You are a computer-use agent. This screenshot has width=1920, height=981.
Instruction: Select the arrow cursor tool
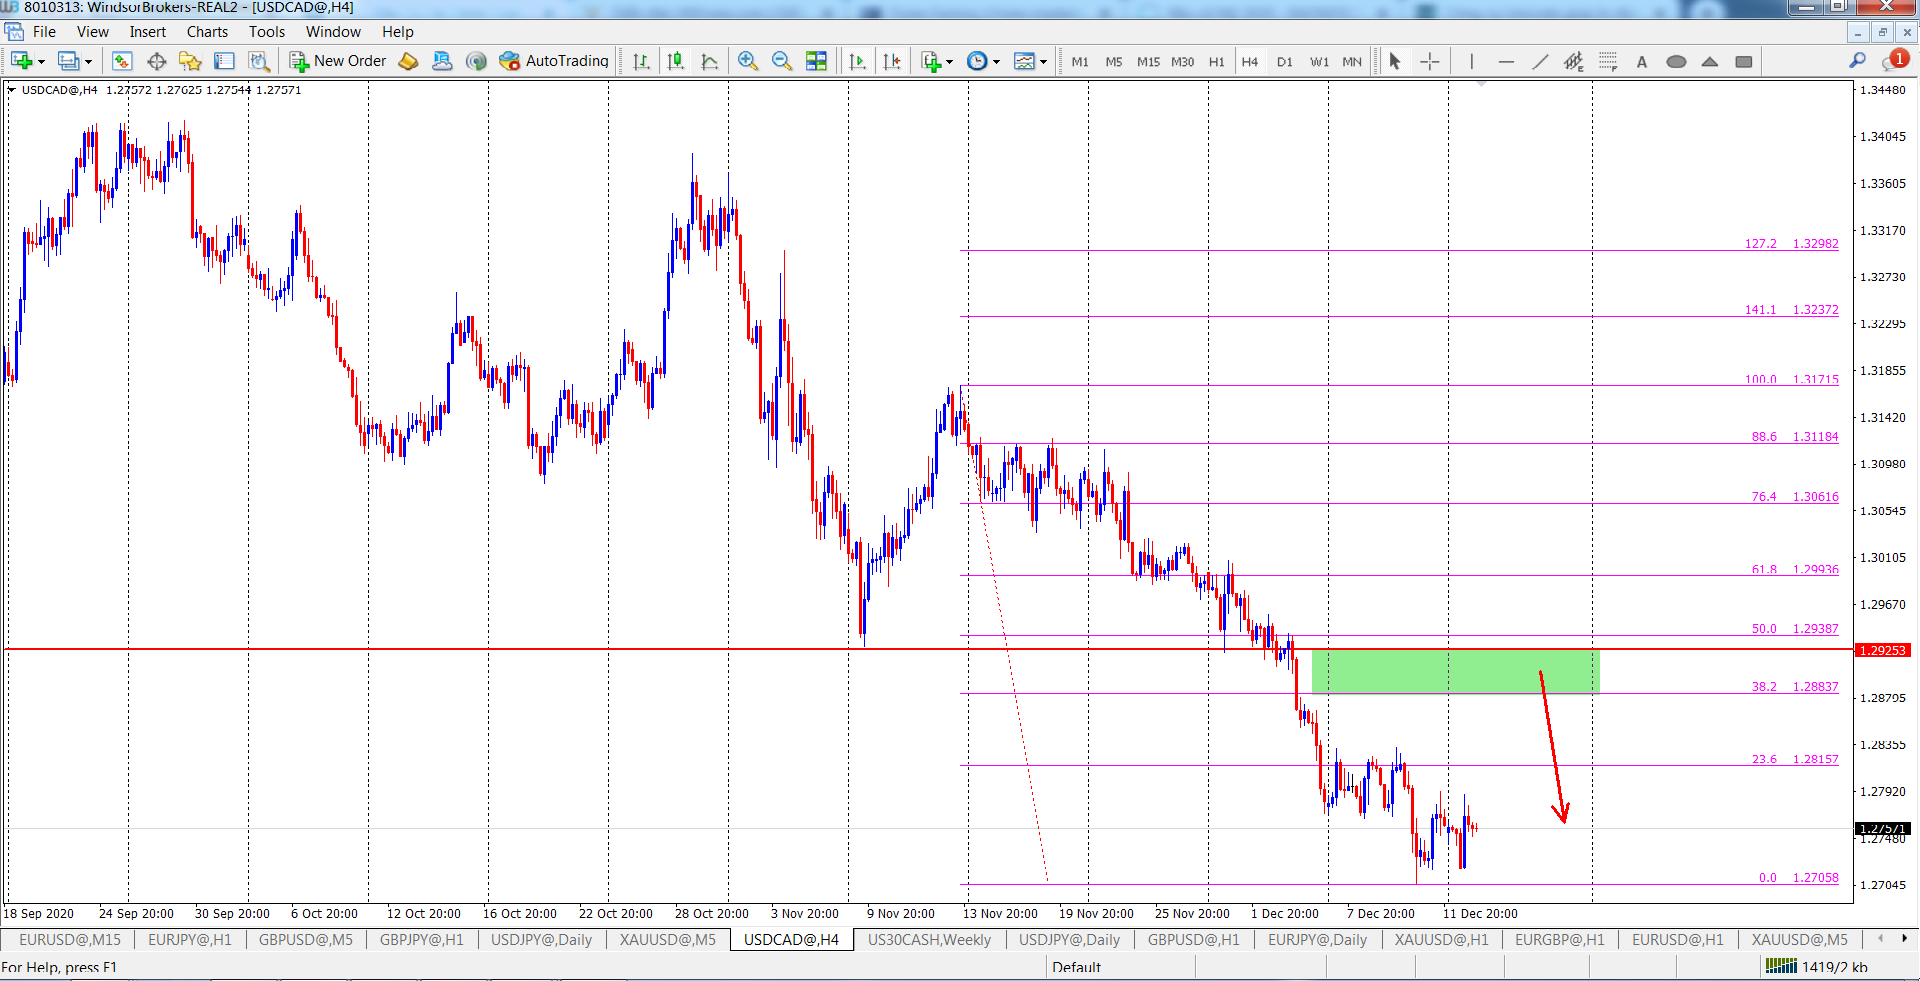coord(1395,61)
